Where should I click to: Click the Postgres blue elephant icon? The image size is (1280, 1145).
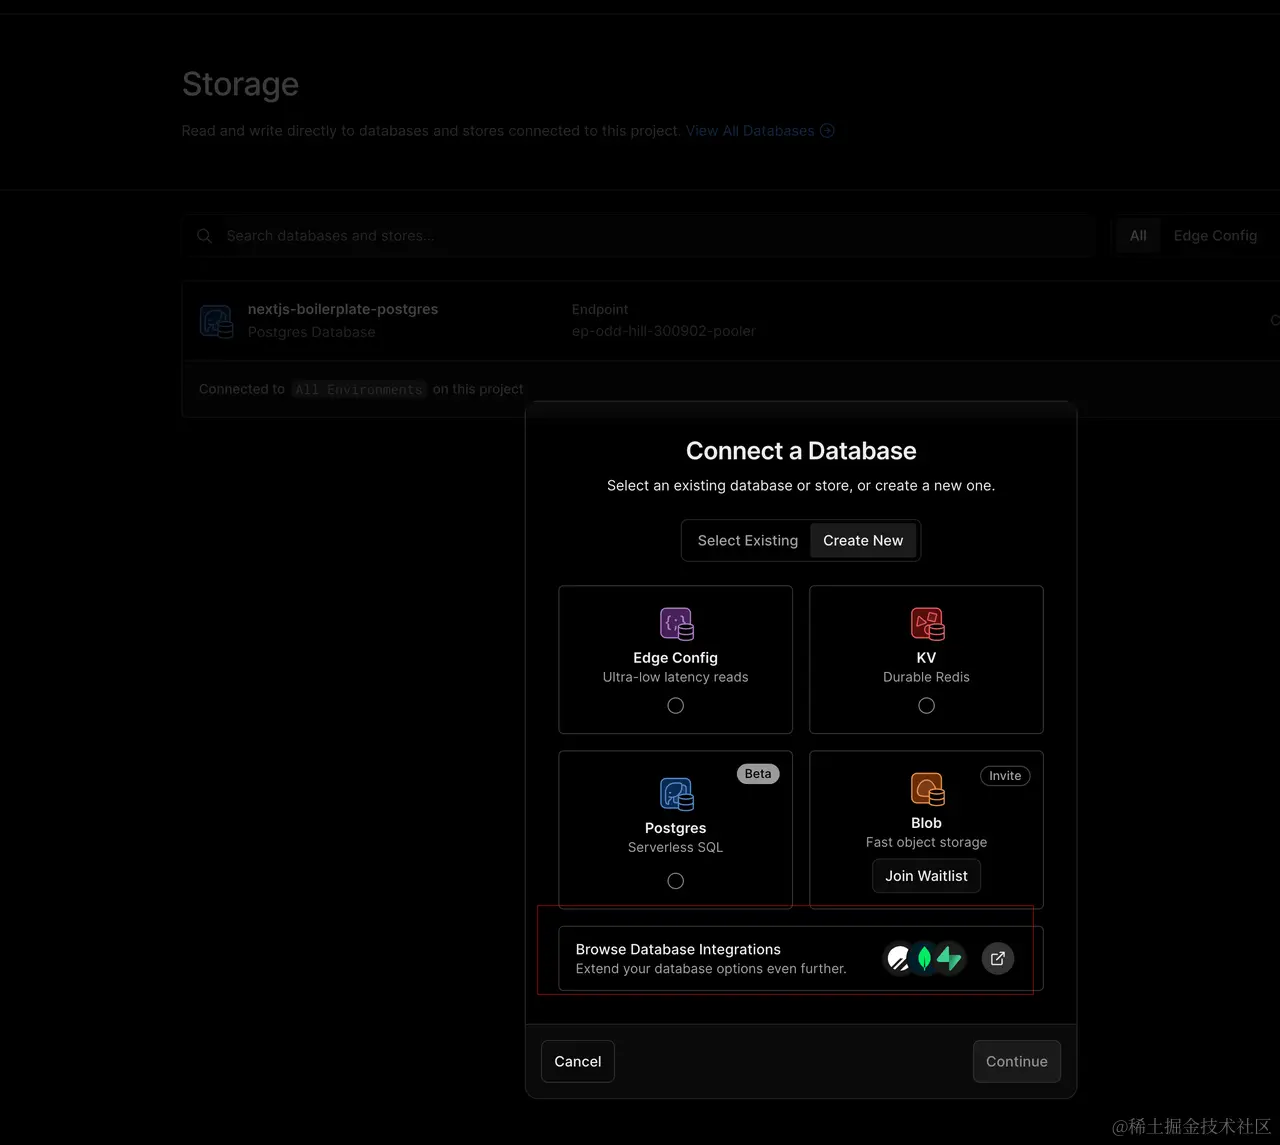pyautogui.click(x=677, y=794)
